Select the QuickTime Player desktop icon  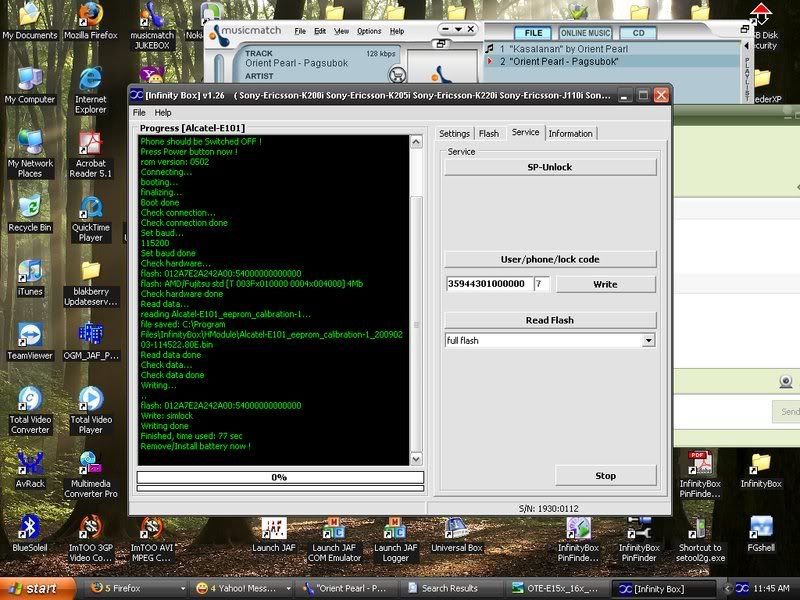click(90, 208)
